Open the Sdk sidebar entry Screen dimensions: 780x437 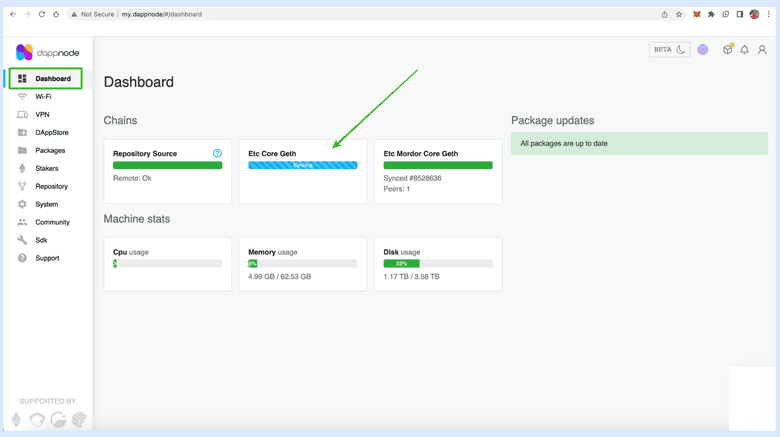coord(41,241)
